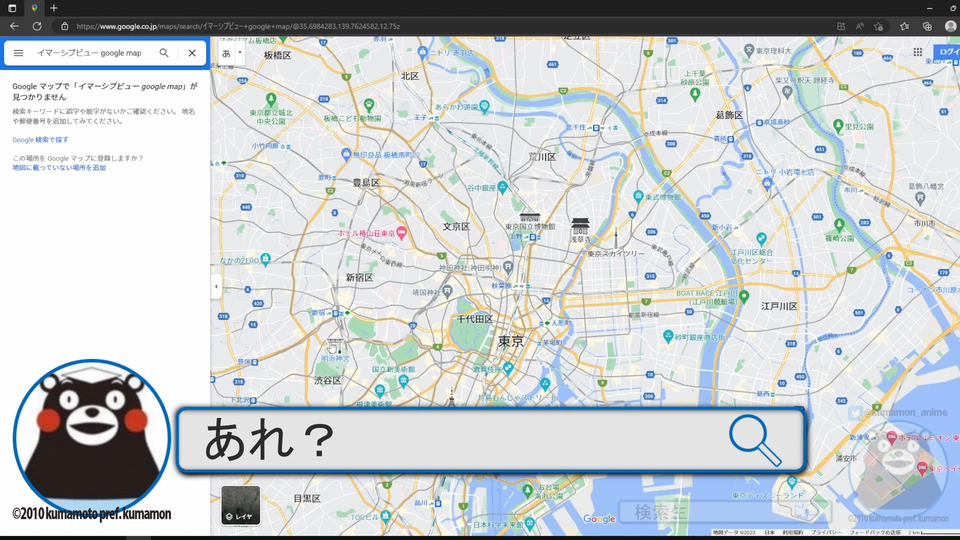The height and width of the screenshot is (540, 960).
Task: Click the 板橋こども動物園 marker
Action: pyautogui.click(x=369, y=105)
